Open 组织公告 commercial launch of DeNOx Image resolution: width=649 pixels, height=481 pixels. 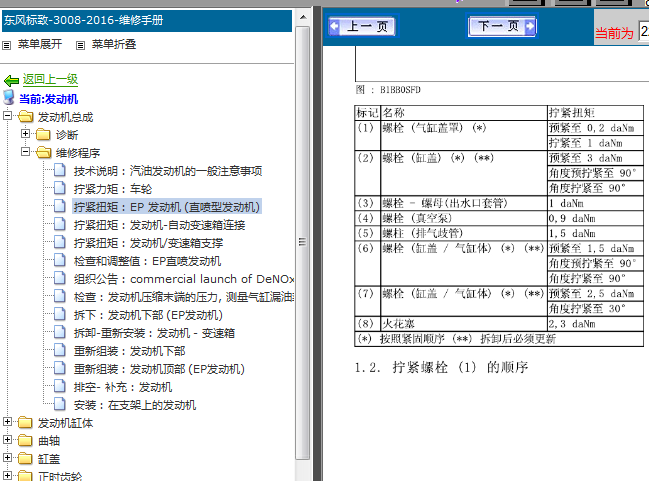pyautogui.click(x=184, y=279)
